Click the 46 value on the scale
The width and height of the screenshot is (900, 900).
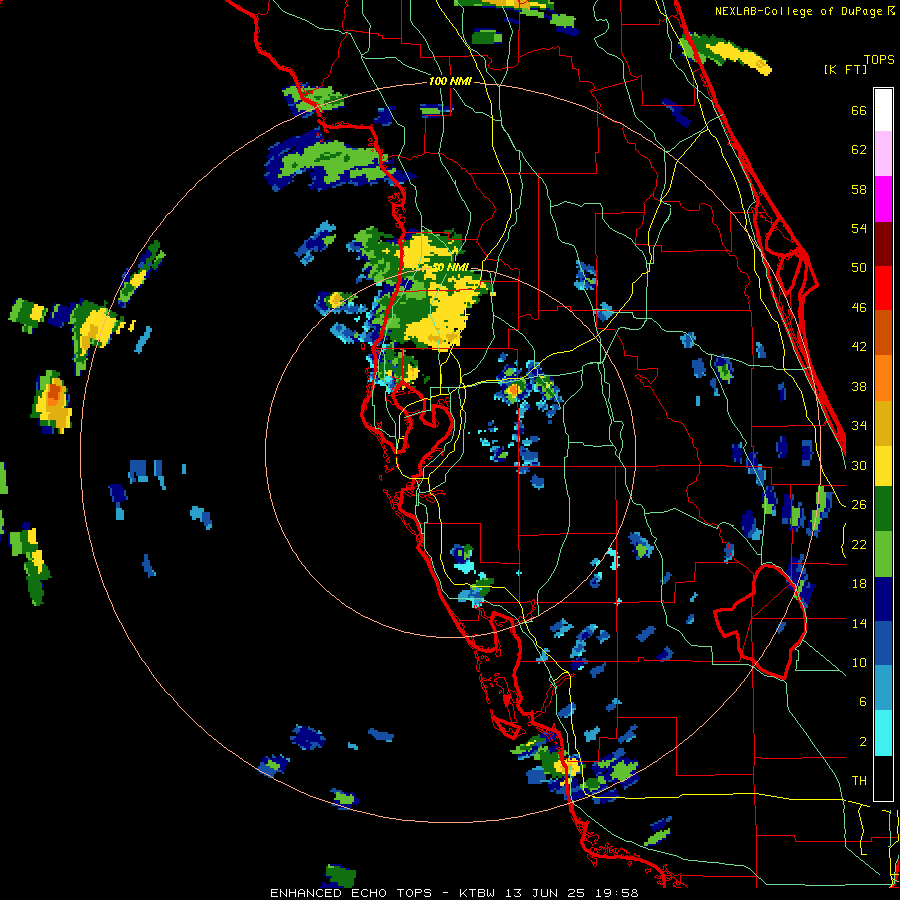[859, 308]
